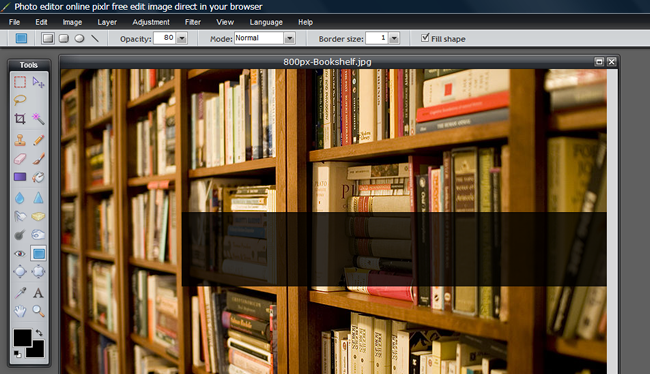
Task: Select the Hand pan tool
Action: click(x=20, y=311)
